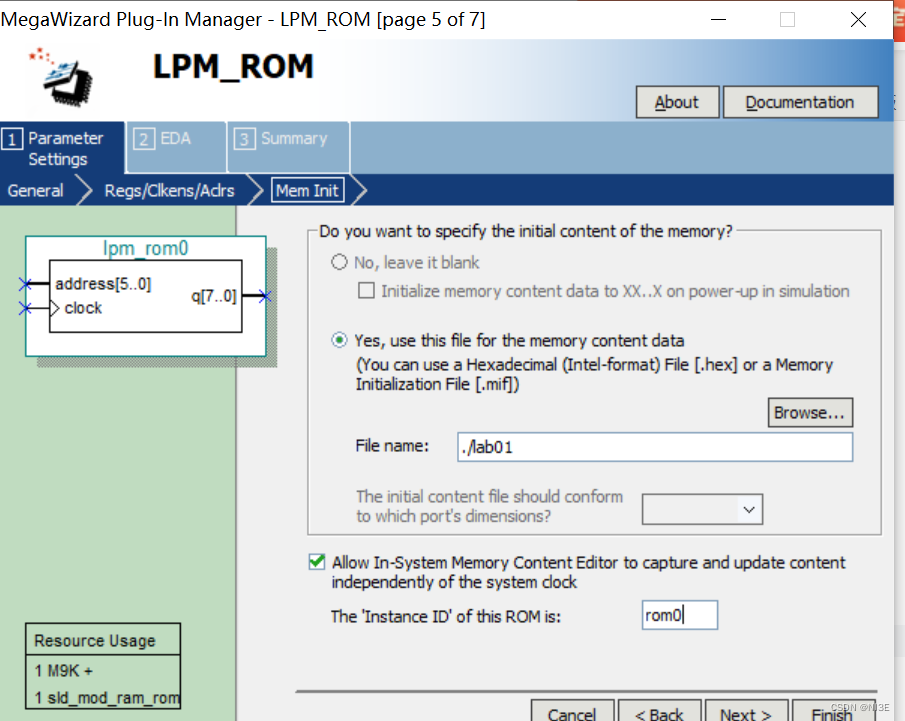This screenshot has width=905, height=721.
Task: Edit the File name field containing ./lab01
Action: click(654, 447)
